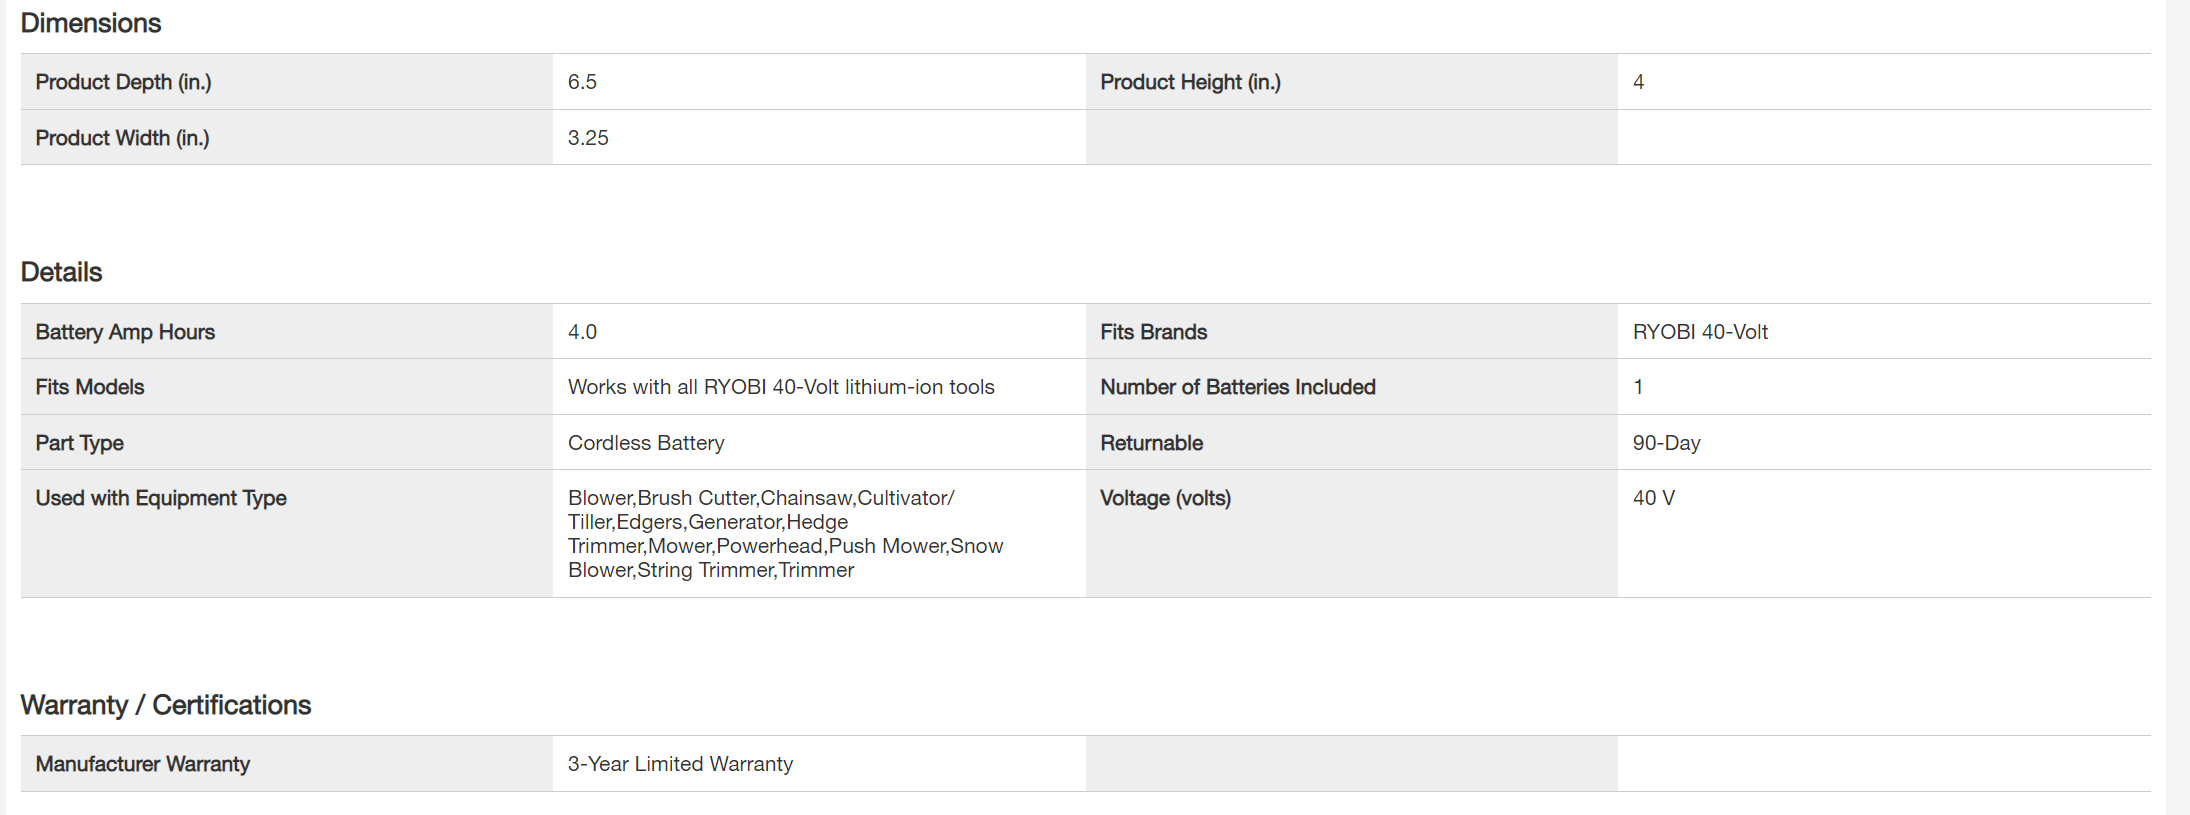Select the 3.25 product width value
The image size is (2190, 815).
(588, 138)
